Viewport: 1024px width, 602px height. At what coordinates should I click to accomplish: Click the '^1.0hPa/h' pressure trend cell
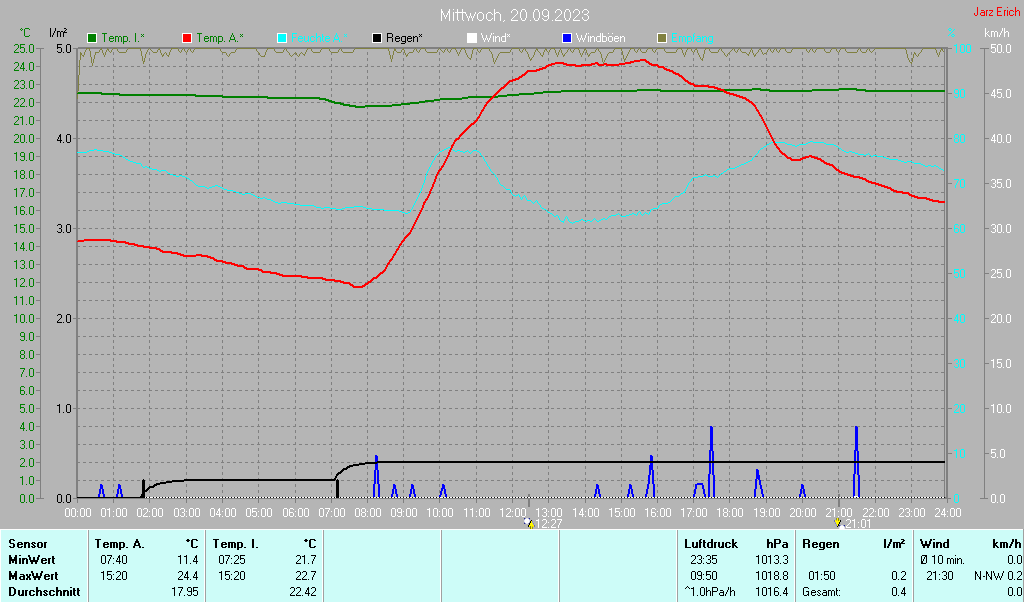tap(709, 592)
